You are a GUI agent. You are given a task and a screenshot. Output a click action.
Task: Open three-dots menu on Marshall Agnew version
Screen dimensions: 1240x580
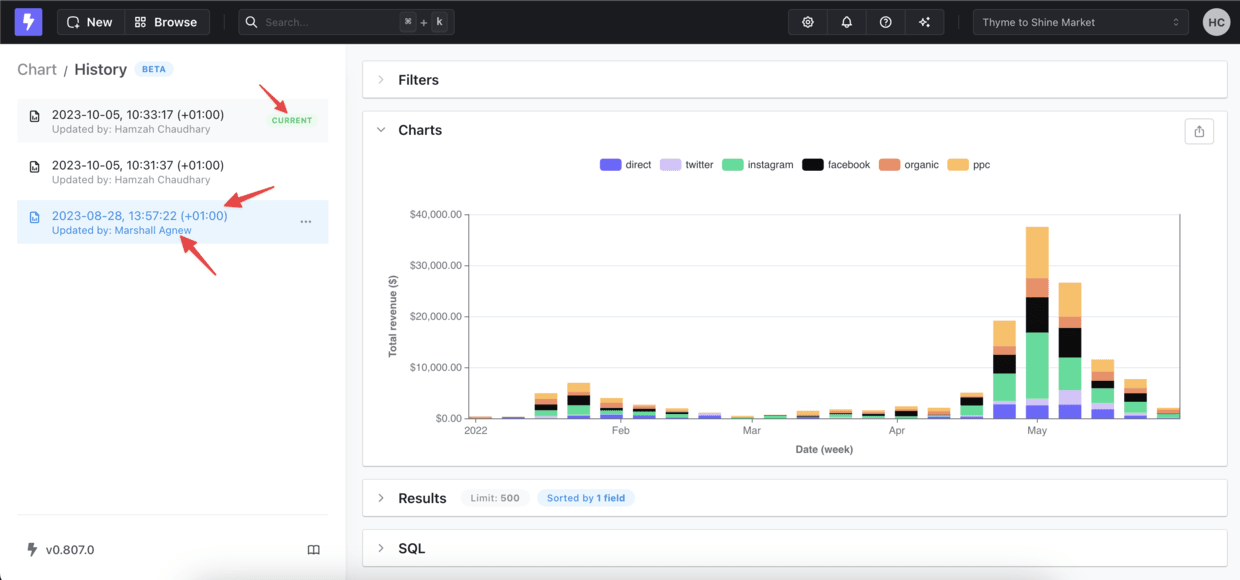(306, 222)
